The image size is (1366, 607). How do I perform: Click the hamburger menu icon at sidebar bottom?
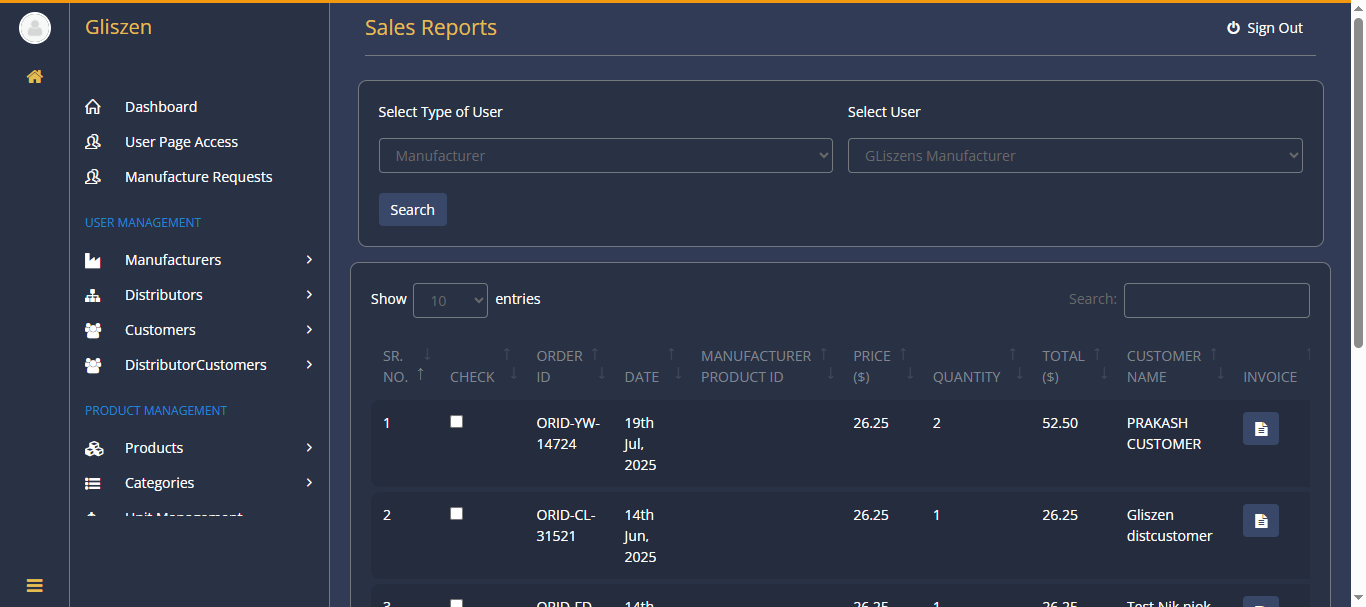[35, 586]
